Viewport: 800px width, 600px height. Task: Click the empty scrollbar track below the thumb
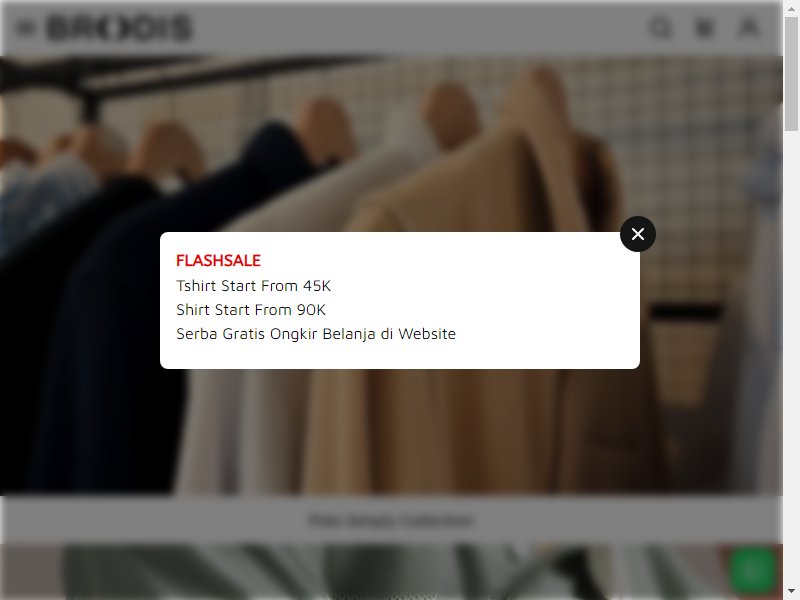click(x=791, y=357)
